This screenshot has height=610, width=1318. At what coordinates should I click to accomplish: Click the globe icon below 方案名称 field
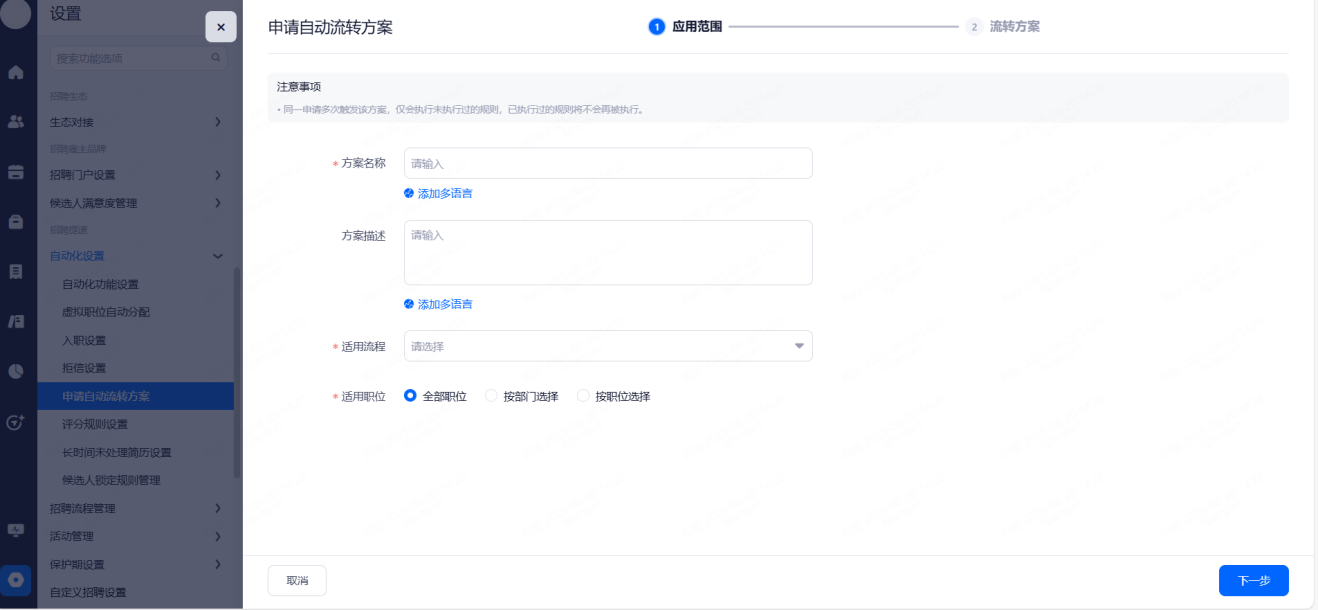click(409, 193)
